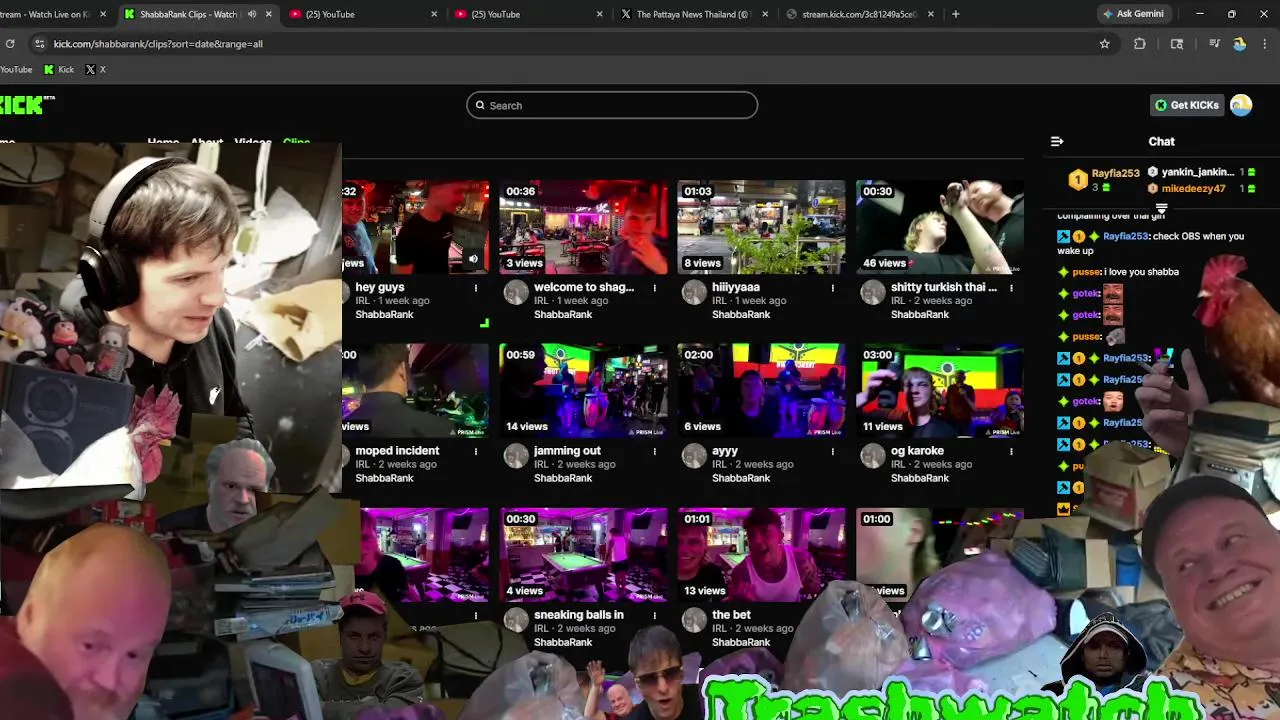Open options menu for 'hiiiyyaaa' clip
The height and width of the screenshot is (720, 1280).
833,288
